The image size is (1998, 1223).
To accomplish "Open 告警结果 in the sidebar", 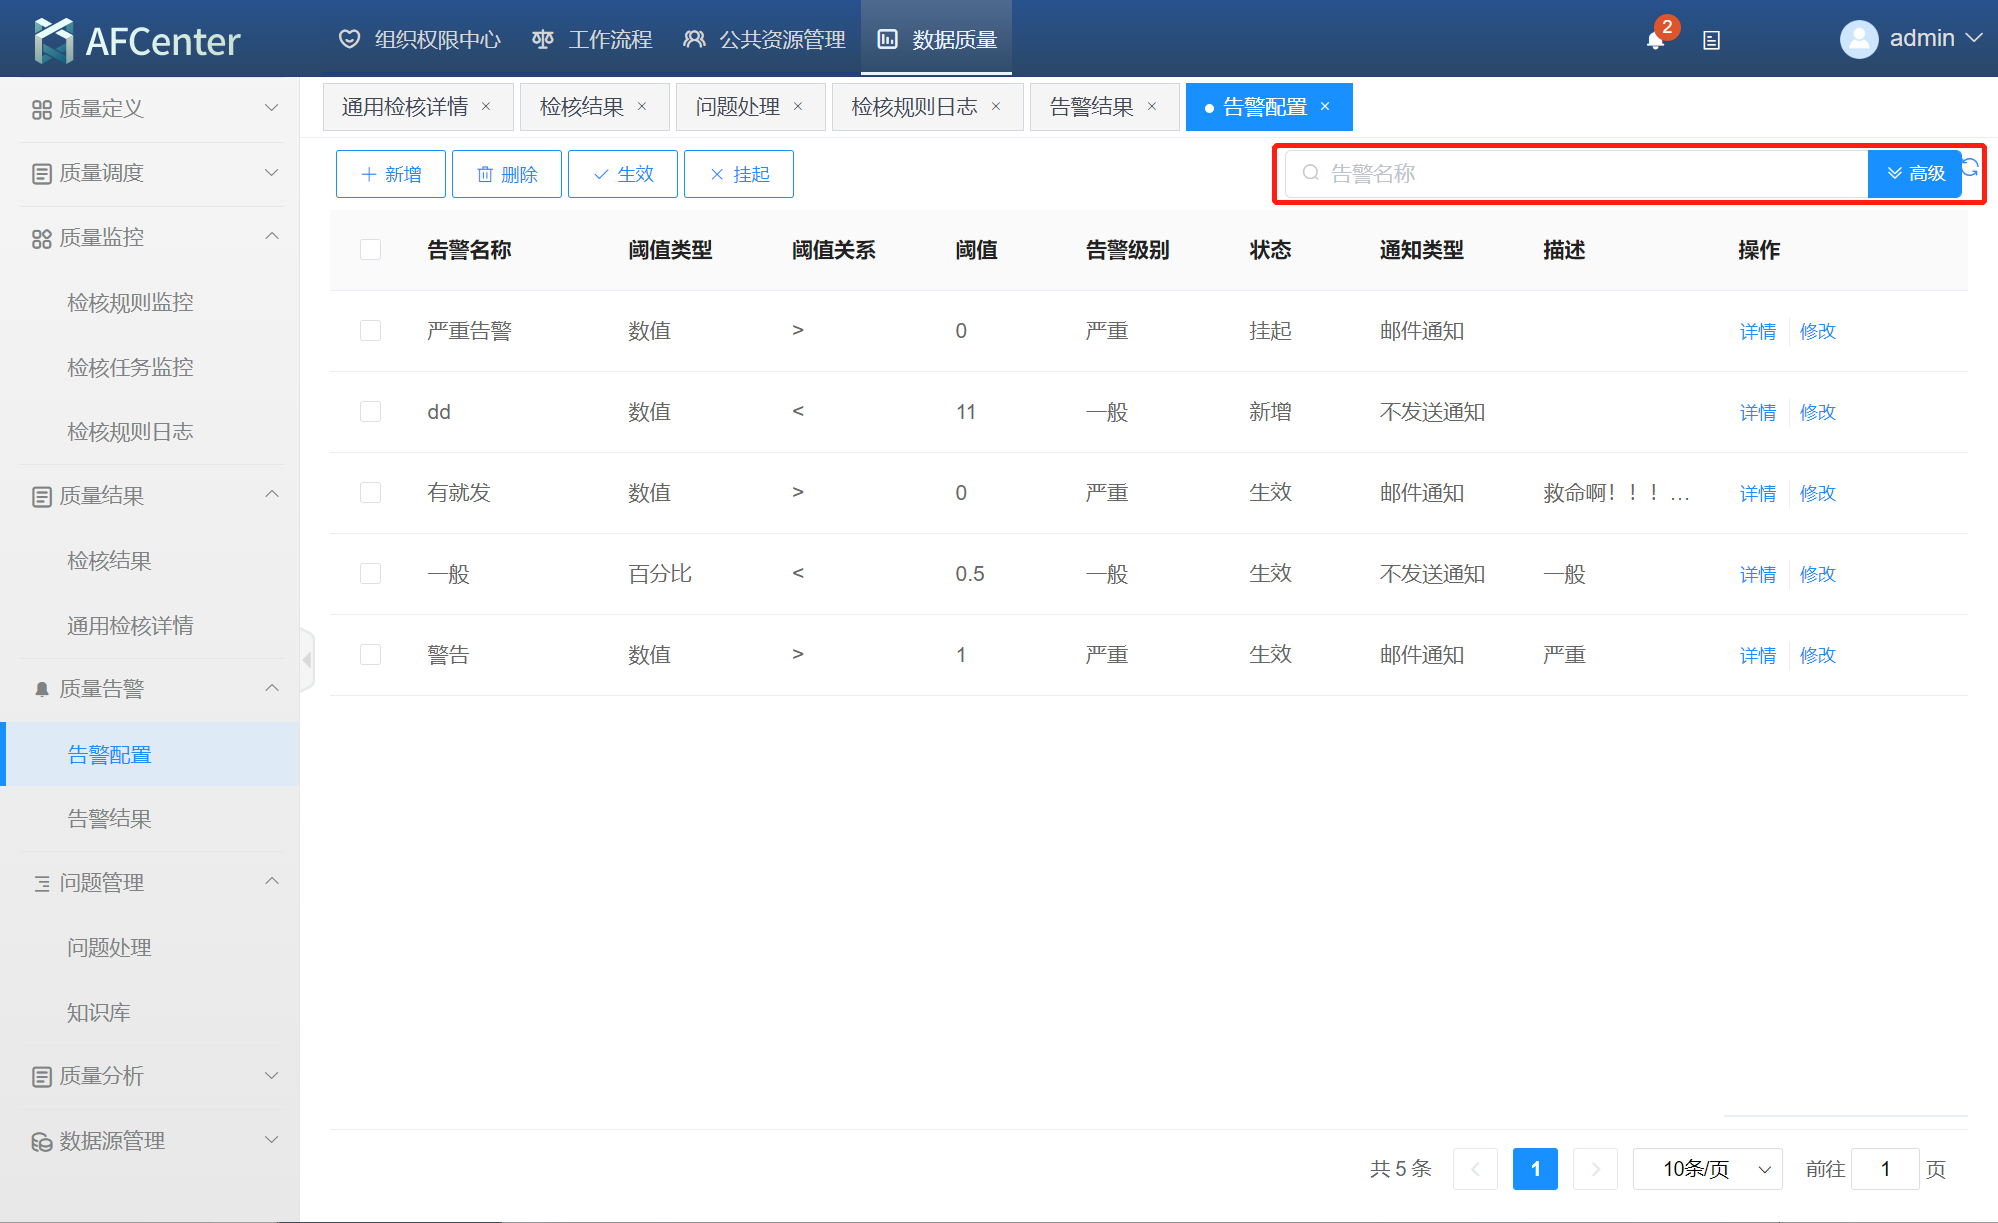I will click(109, 819).
